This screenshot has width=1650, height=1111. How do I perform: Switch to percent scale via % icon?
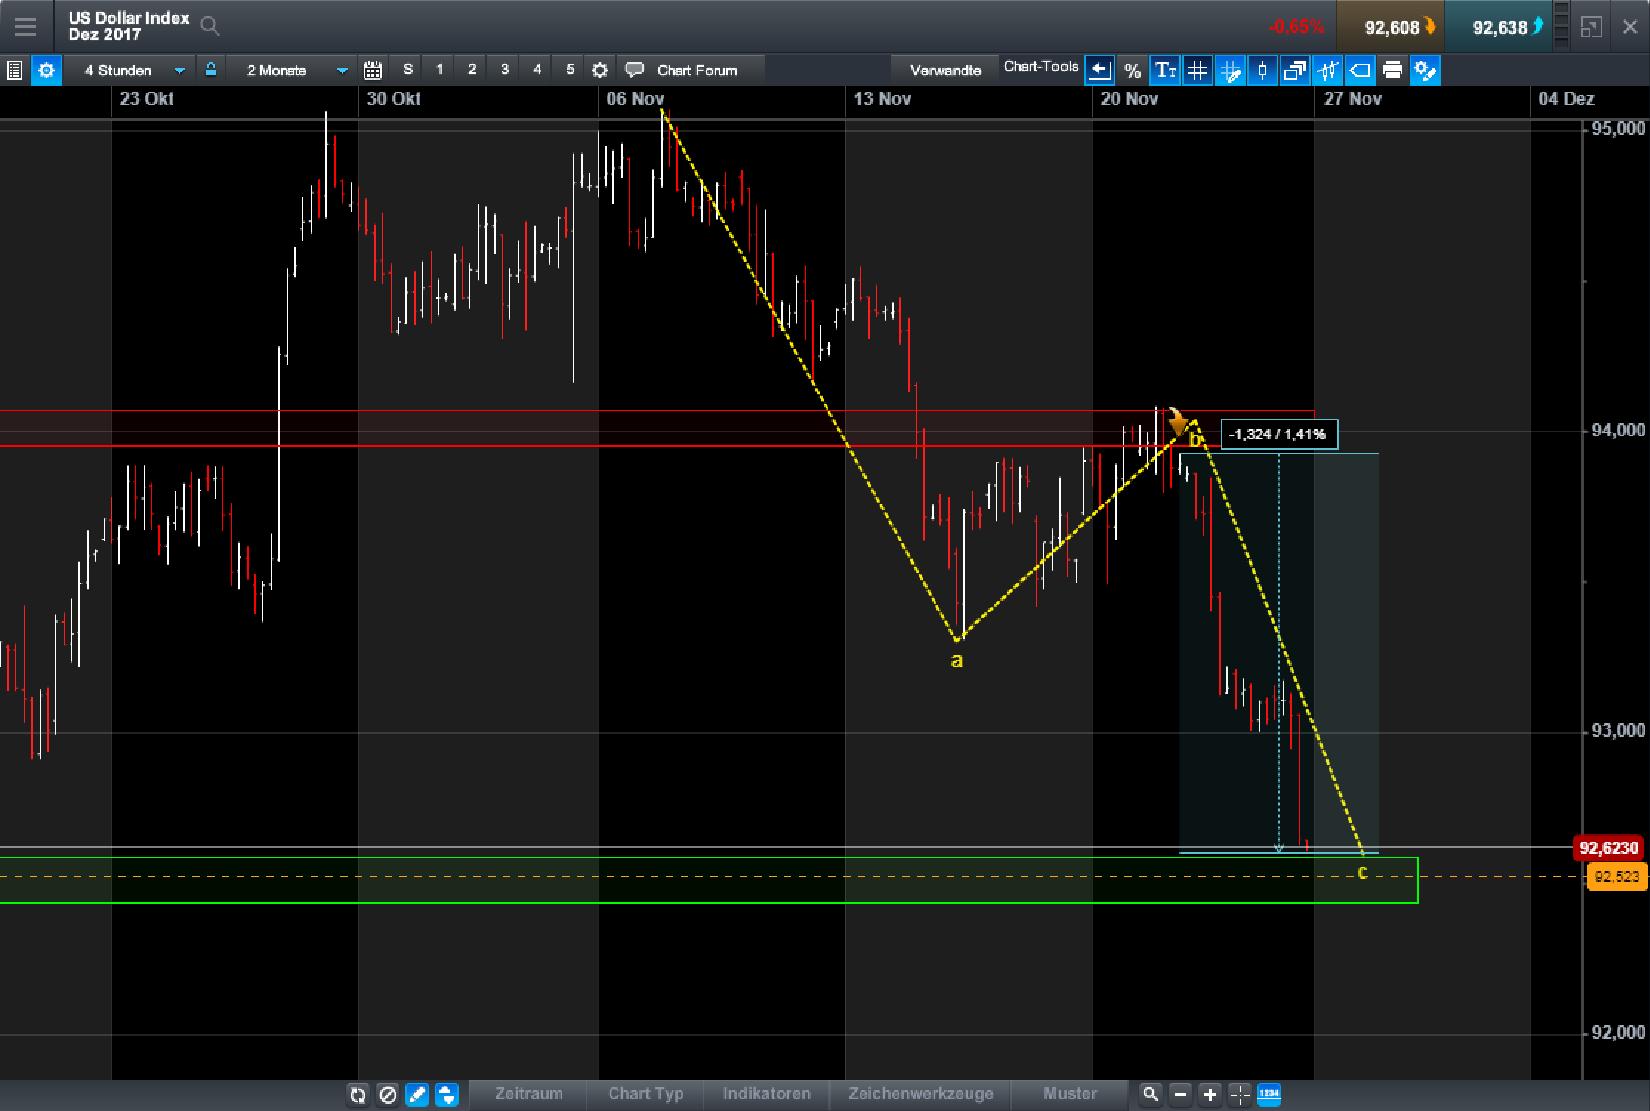point(1132,70)
